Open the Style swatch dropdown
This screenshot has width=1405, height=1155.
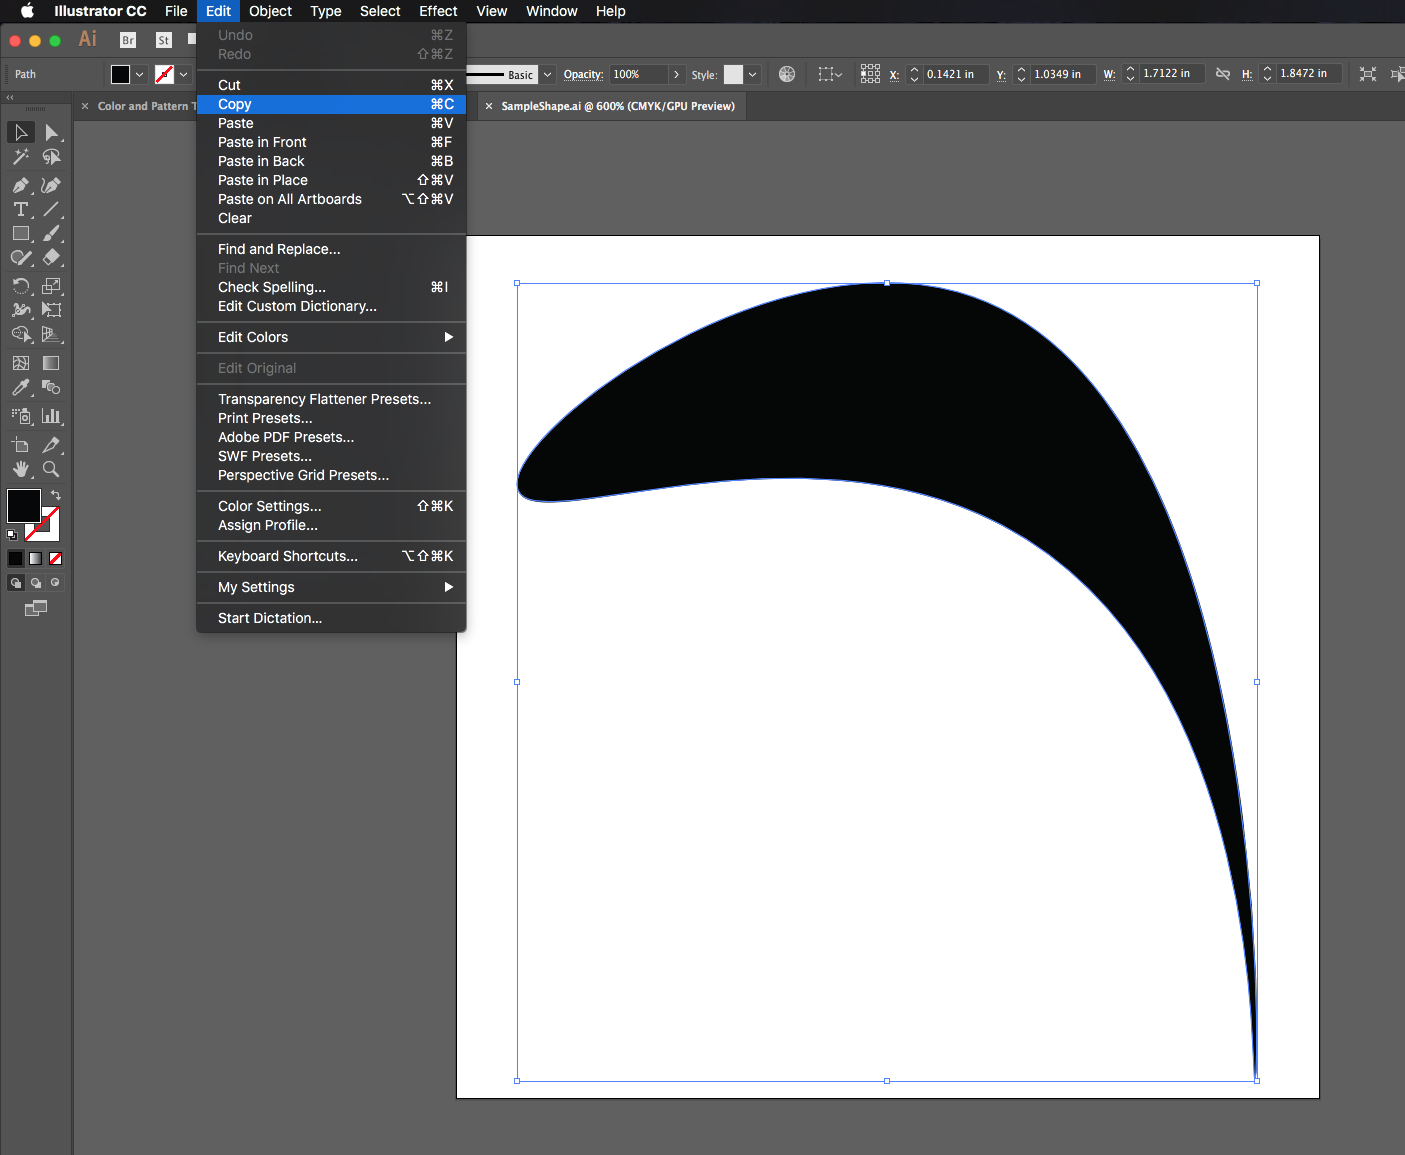[x=753, y=74]
